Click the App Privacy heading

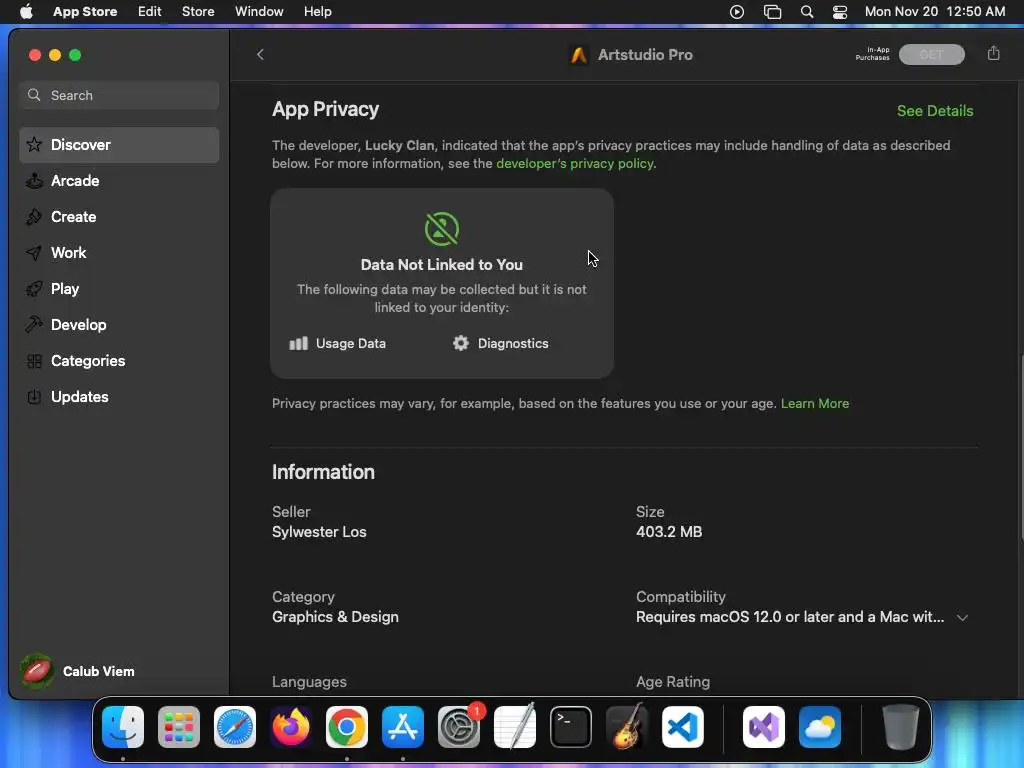[x=325, y=109]
